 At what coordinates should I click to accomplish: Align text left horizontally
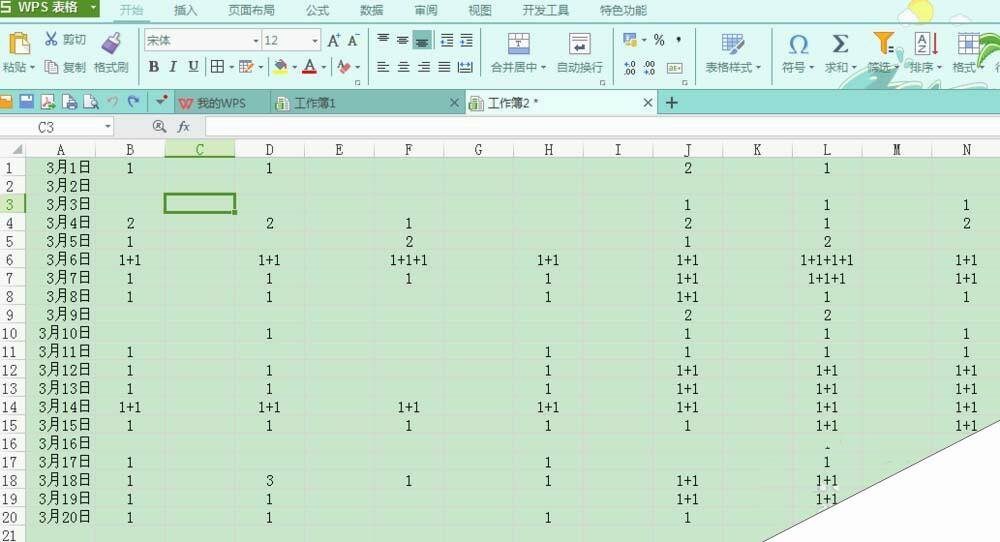[x=383, y=67]
